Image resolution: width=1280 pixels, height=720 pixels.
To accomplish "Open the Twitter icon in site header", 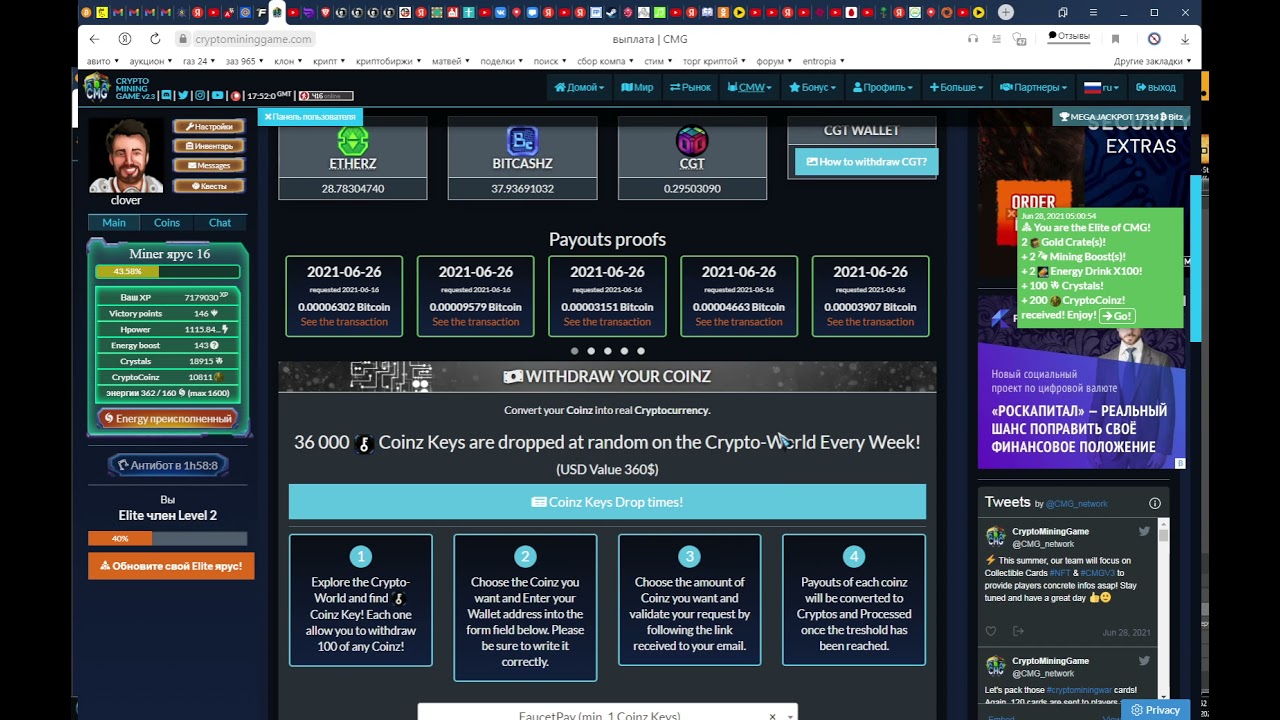I will [x=183, y=95].
